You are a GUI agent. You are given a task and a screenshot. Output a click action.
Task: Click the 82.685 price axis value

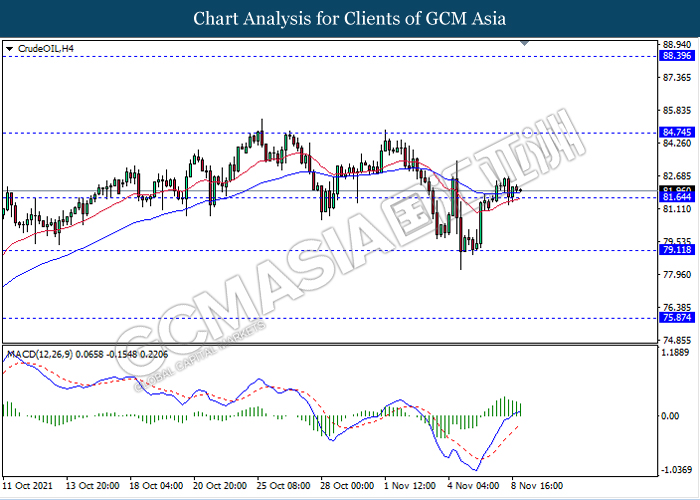pos(678,176)
